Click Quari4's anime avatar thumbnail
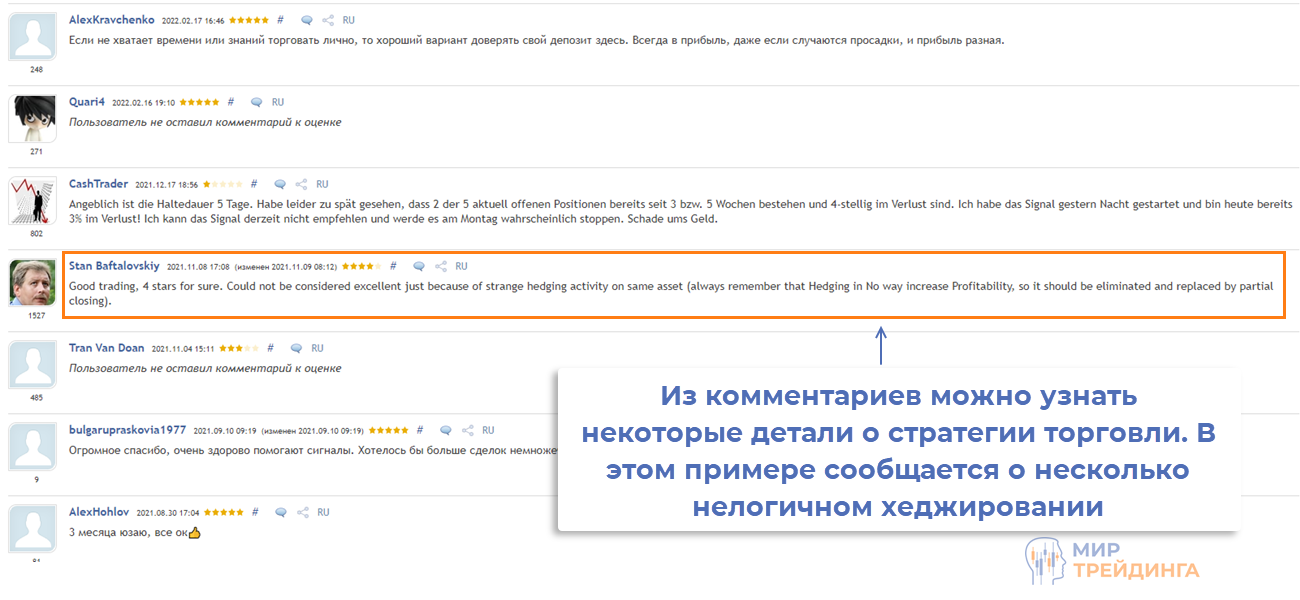Image resolution: width=1300 pixels, height=600 pixels. pyautogui.click(x=32, y=119)
